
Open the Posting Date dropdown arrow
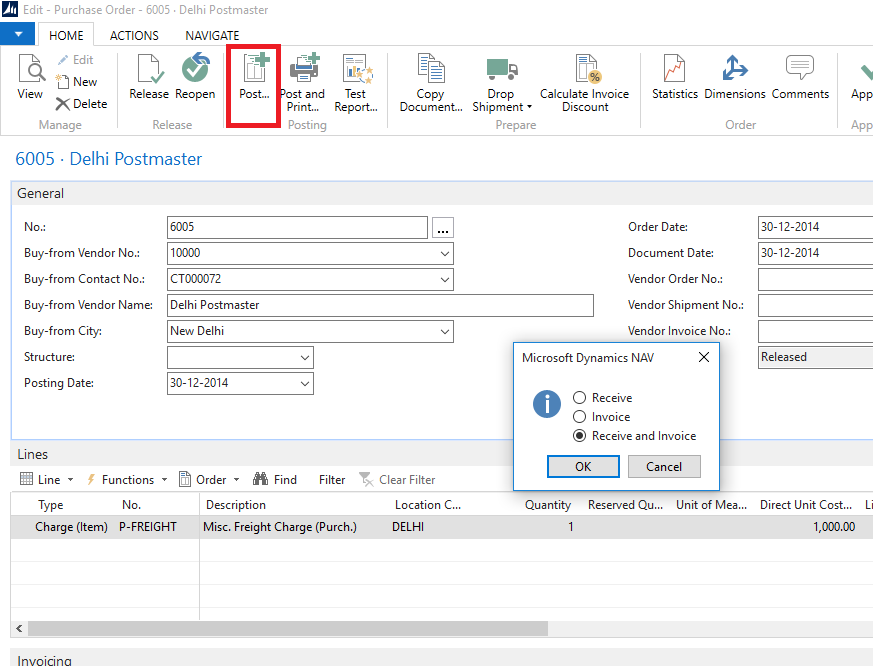pos(305,384)
